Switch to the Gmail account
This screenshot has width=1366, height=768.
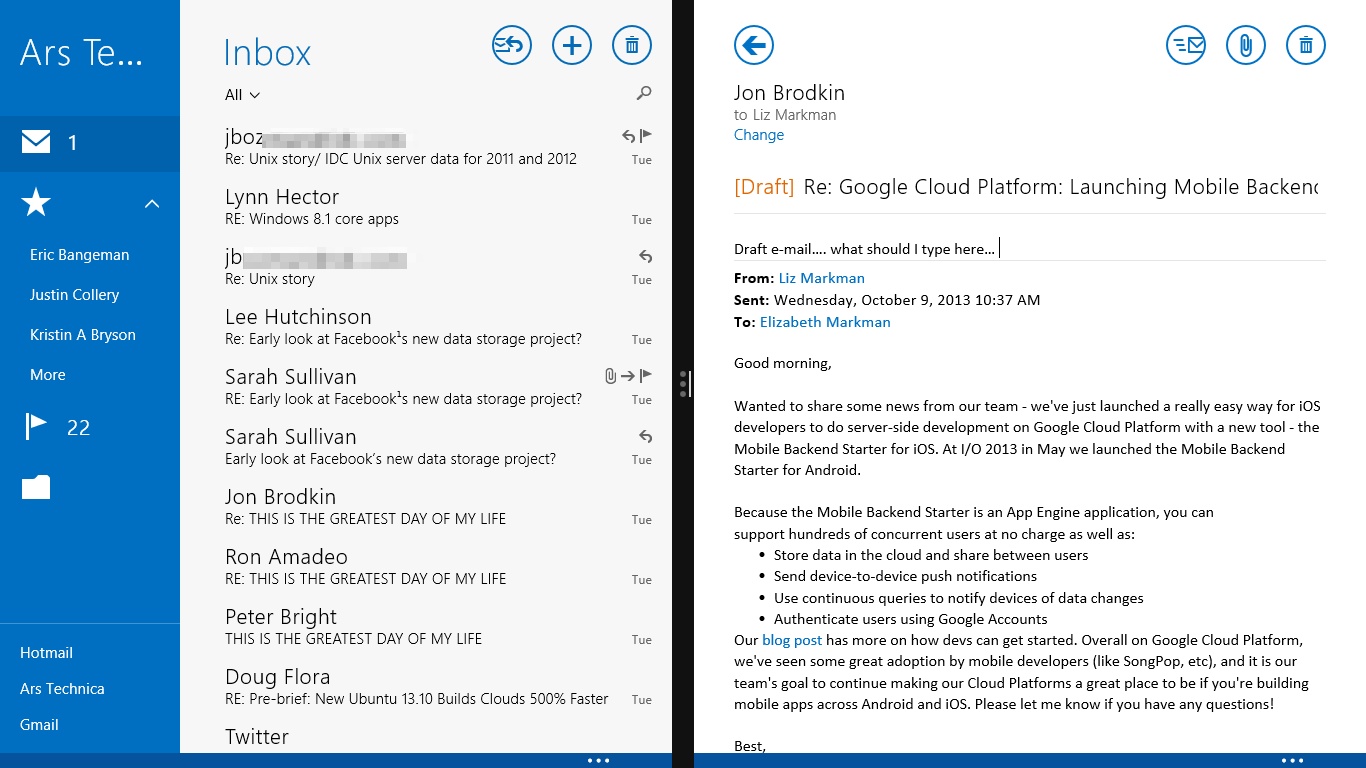(x=39, y=725)
